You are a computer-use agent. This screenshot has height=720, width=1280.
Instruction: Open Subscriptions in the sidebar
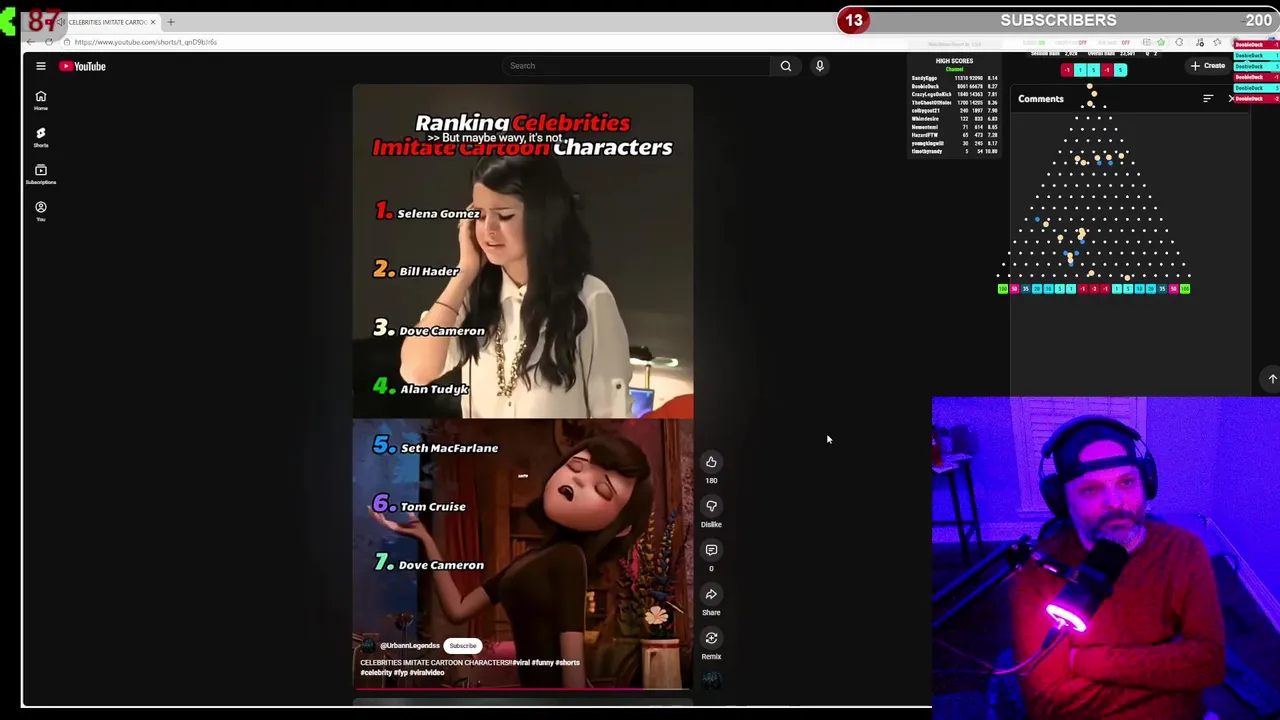point(41,174)
